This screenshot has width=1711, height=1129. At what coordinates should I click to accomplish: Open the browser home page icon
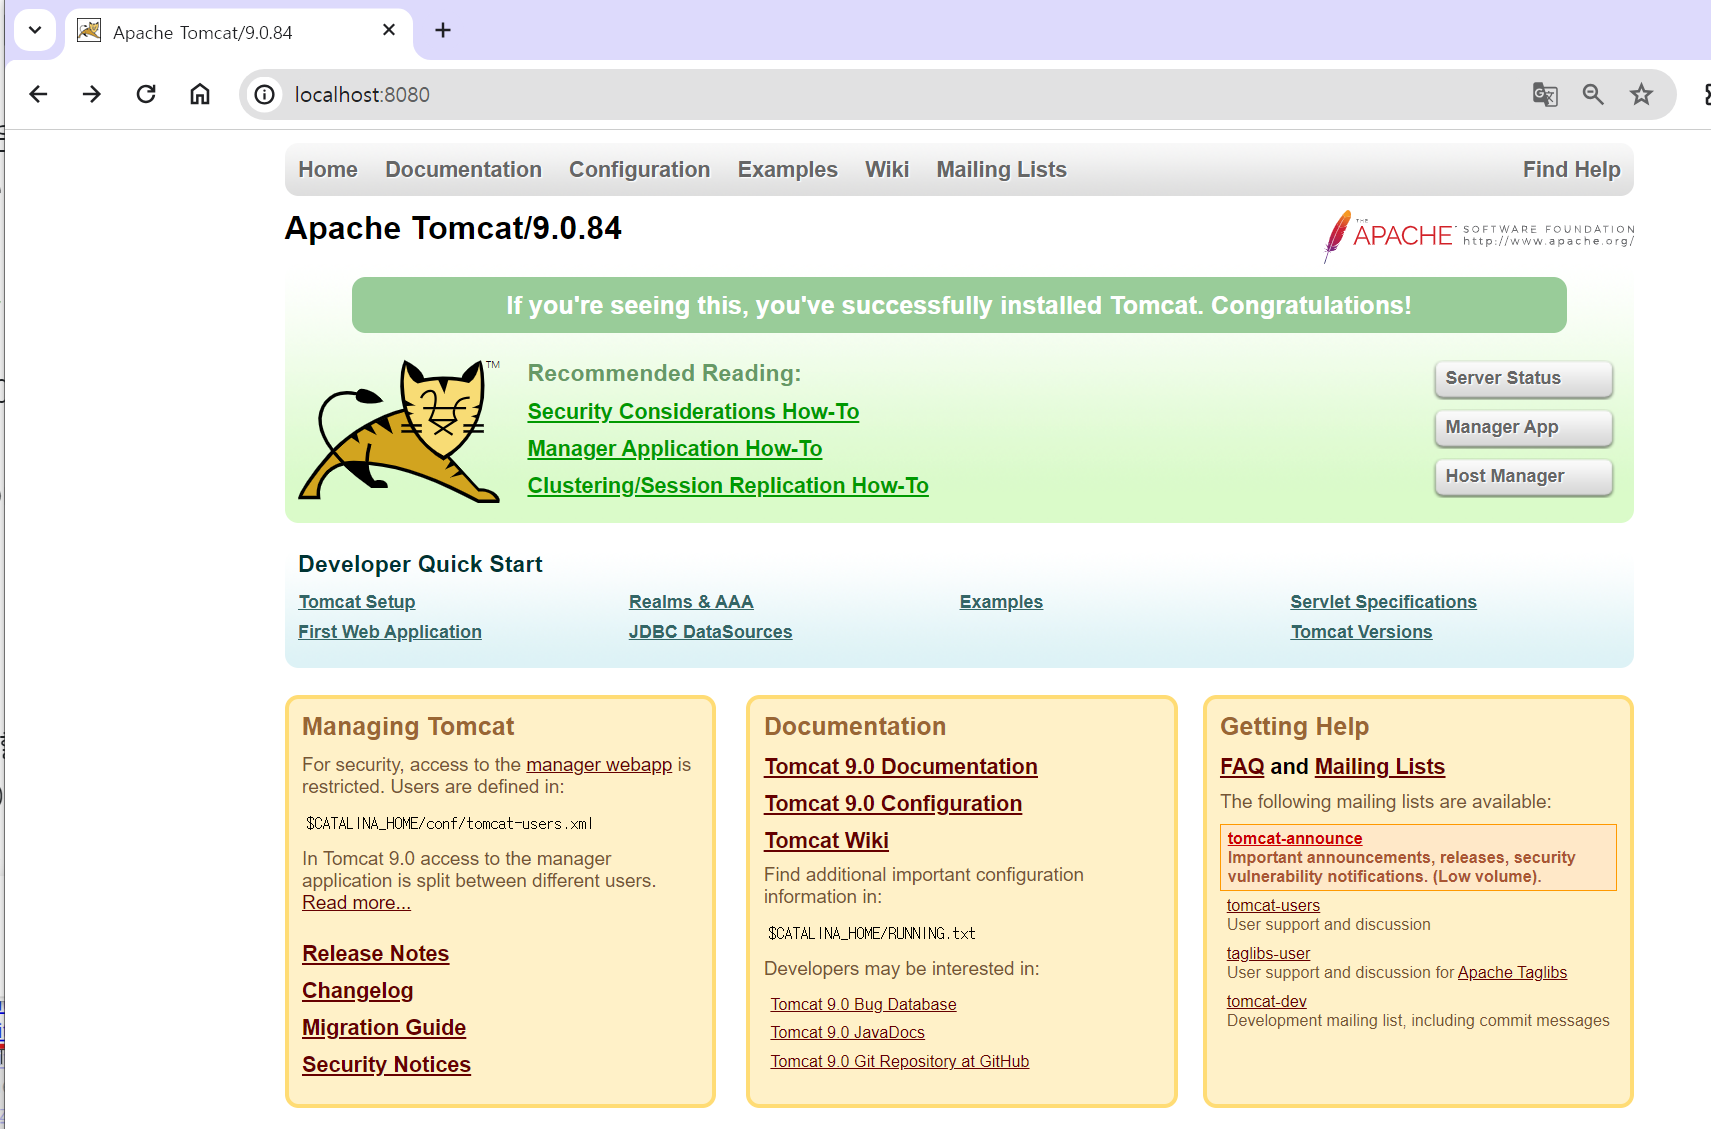point(200,94)
